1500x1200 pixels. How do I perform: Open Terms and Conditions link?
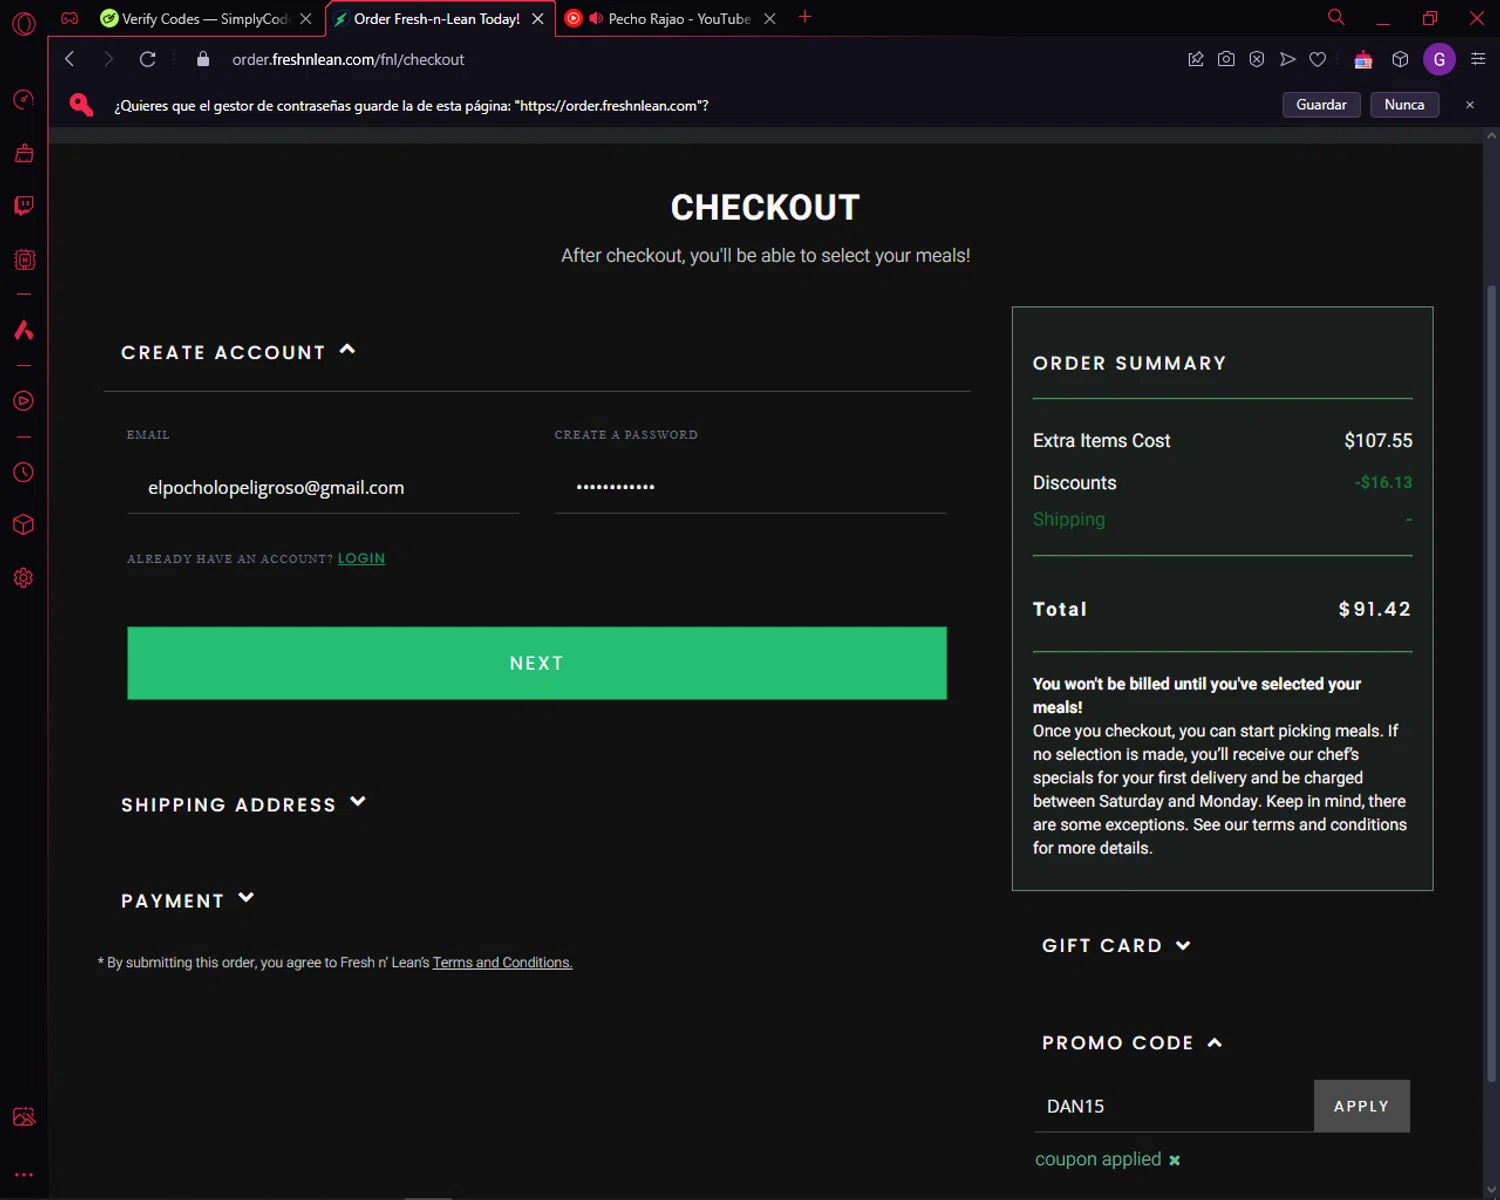click(x=502, y=962)
